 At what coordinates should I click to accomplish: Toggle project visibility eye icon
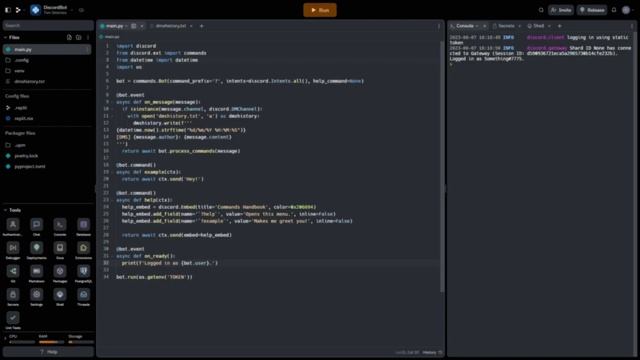(x=81, y=10)
